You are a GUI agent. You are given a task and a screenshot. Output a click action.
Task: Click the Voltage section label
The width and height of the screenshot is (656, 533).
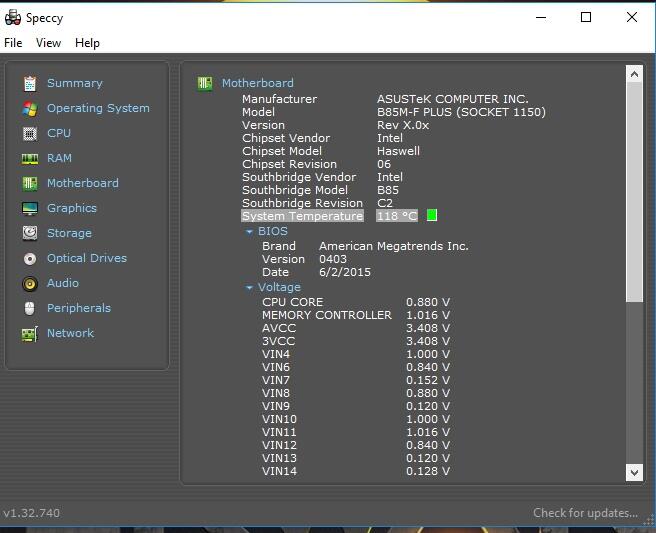click(x=279, y=287)
